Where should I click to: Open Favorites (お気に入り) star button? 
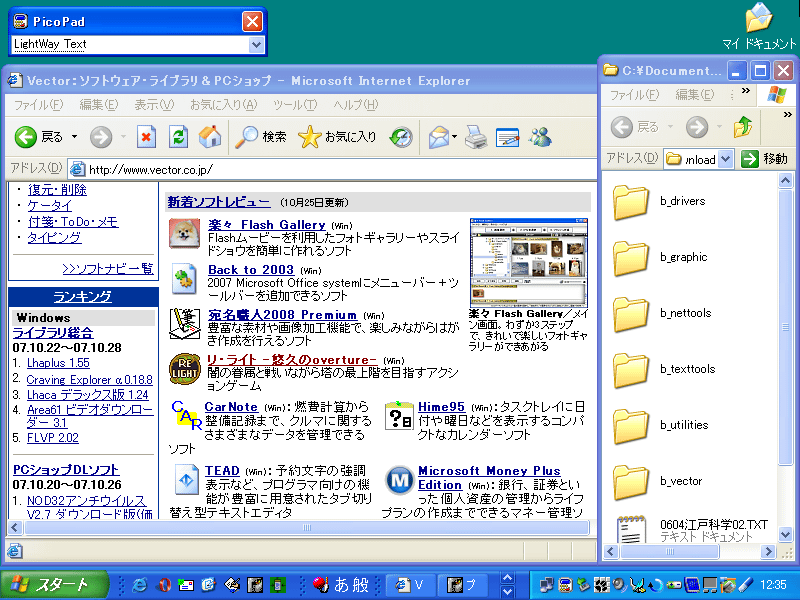337,137
